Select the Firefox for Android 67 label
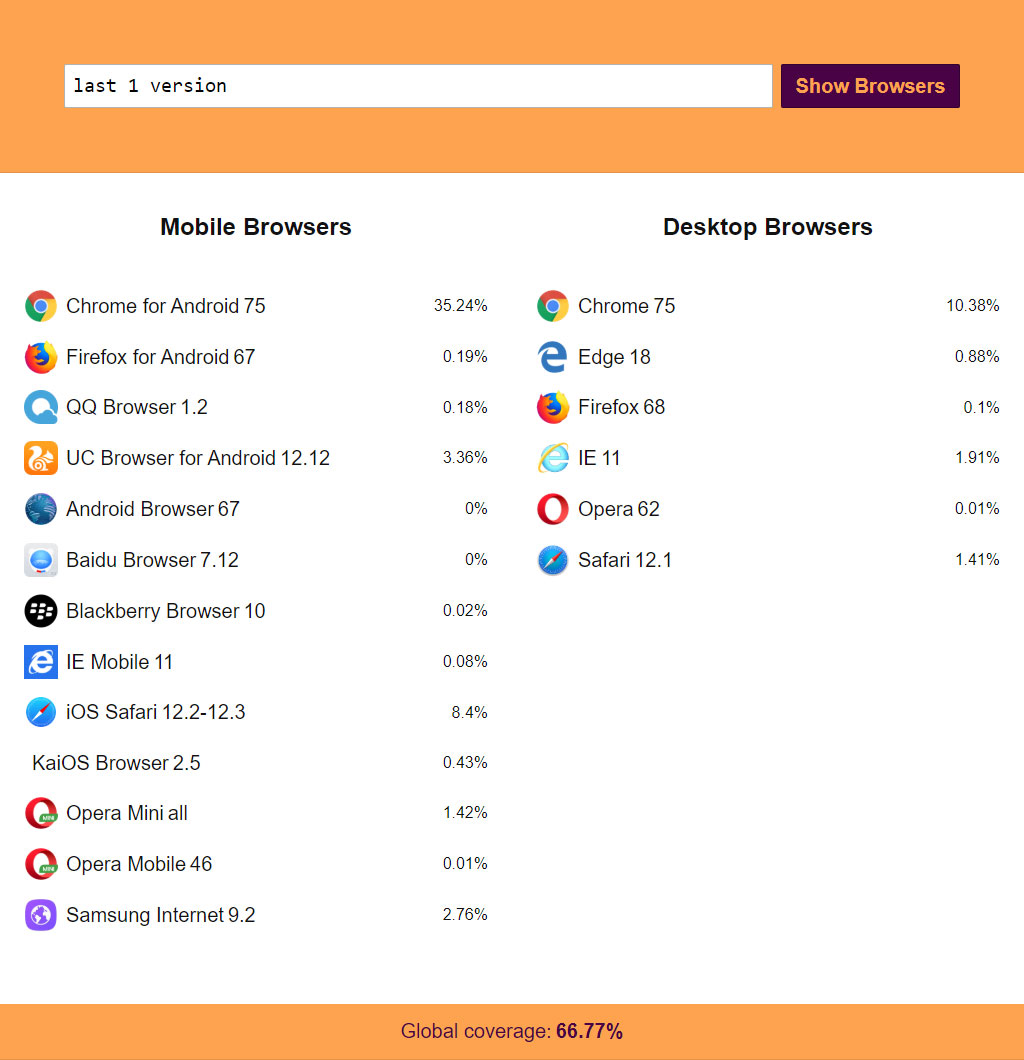Viewport: 1024px width, 1060px height. pos(160,357)
